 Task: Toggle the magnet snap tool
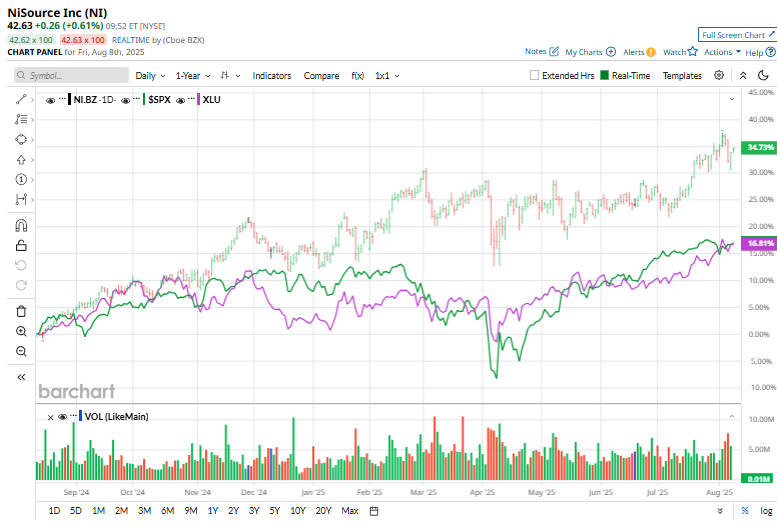click(21, 226)
